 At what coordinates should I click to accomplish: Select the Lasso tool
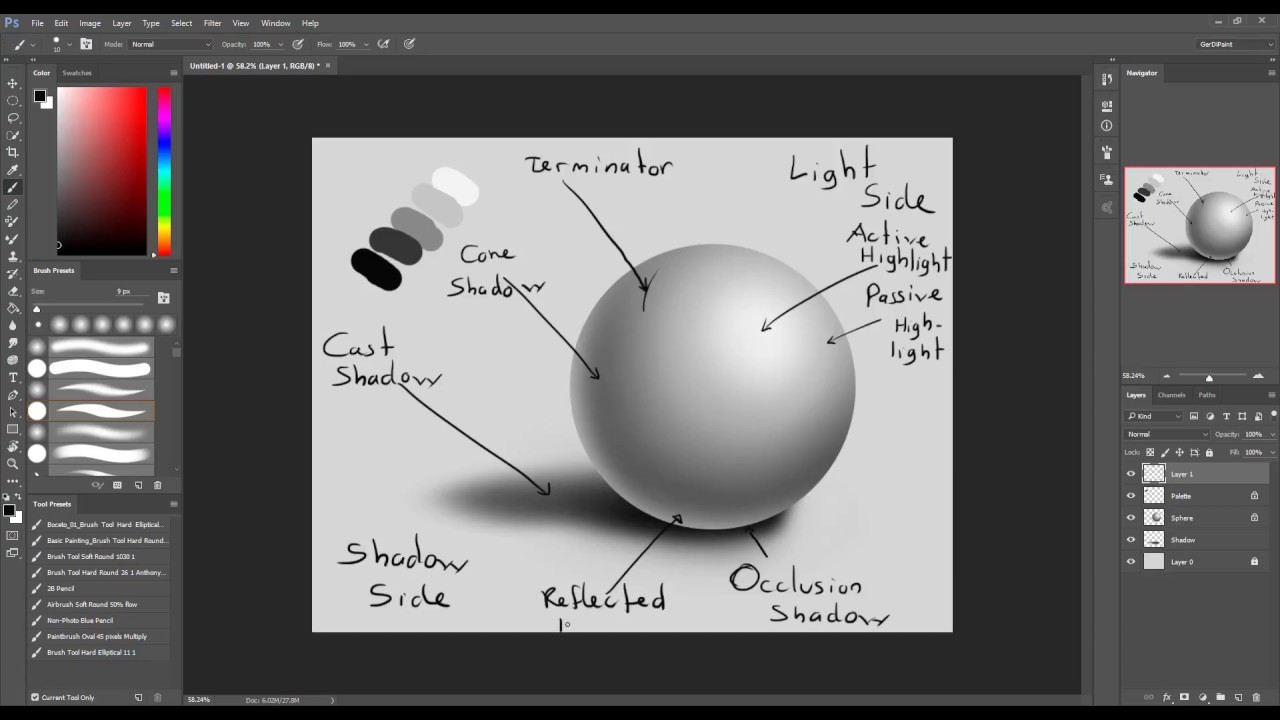(x=13, y=118)
